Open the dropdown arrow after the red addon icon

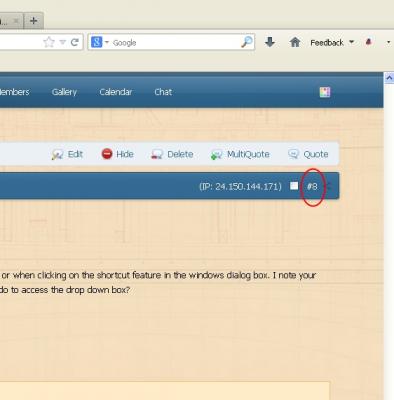tap(388, 42)
